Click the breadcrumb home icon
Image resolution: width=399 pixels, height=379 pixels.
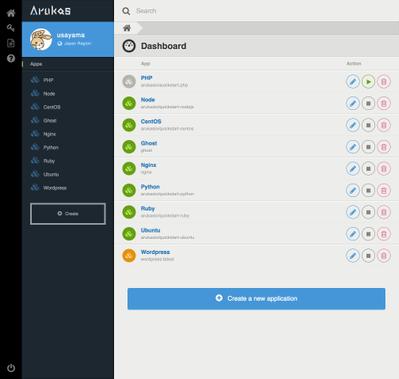coord(127,28)
